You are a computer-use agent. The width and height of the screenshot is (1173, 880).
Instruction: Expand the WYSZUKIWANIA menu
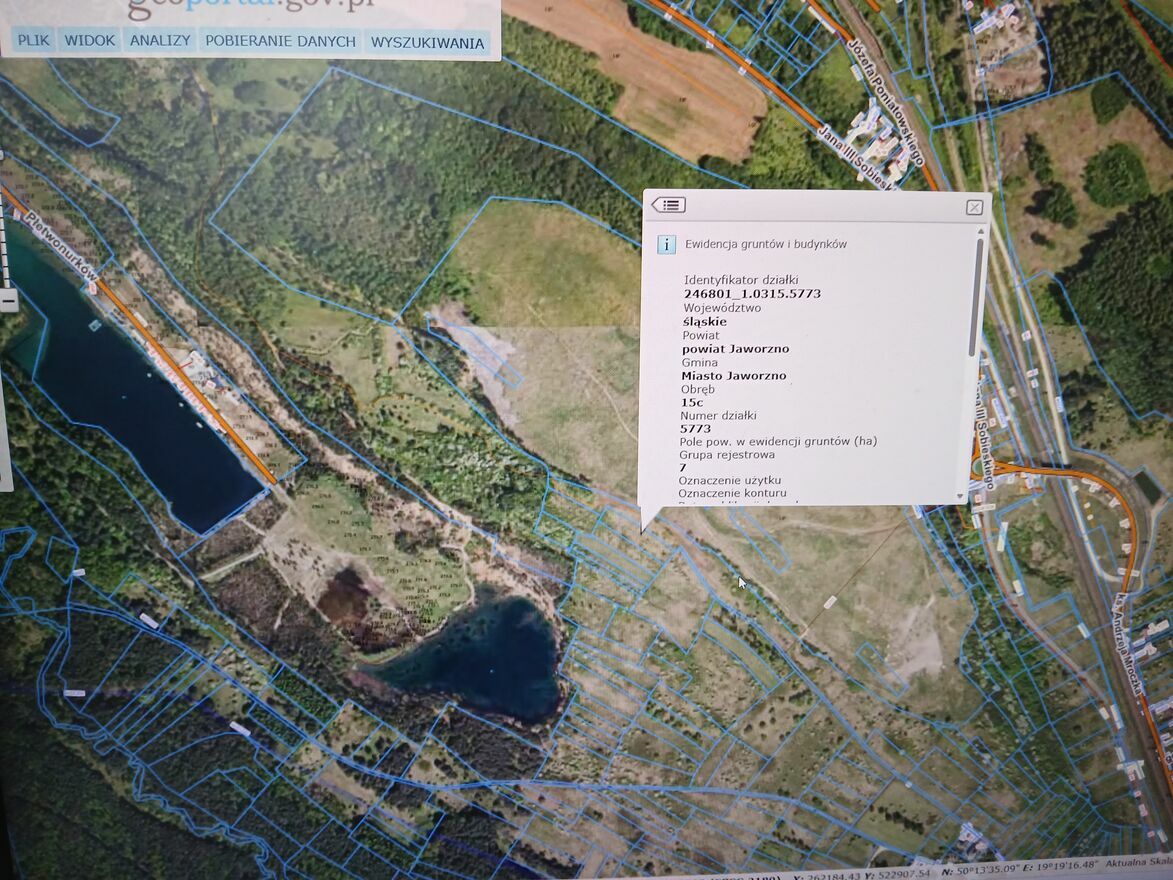(x=427, y=43)
